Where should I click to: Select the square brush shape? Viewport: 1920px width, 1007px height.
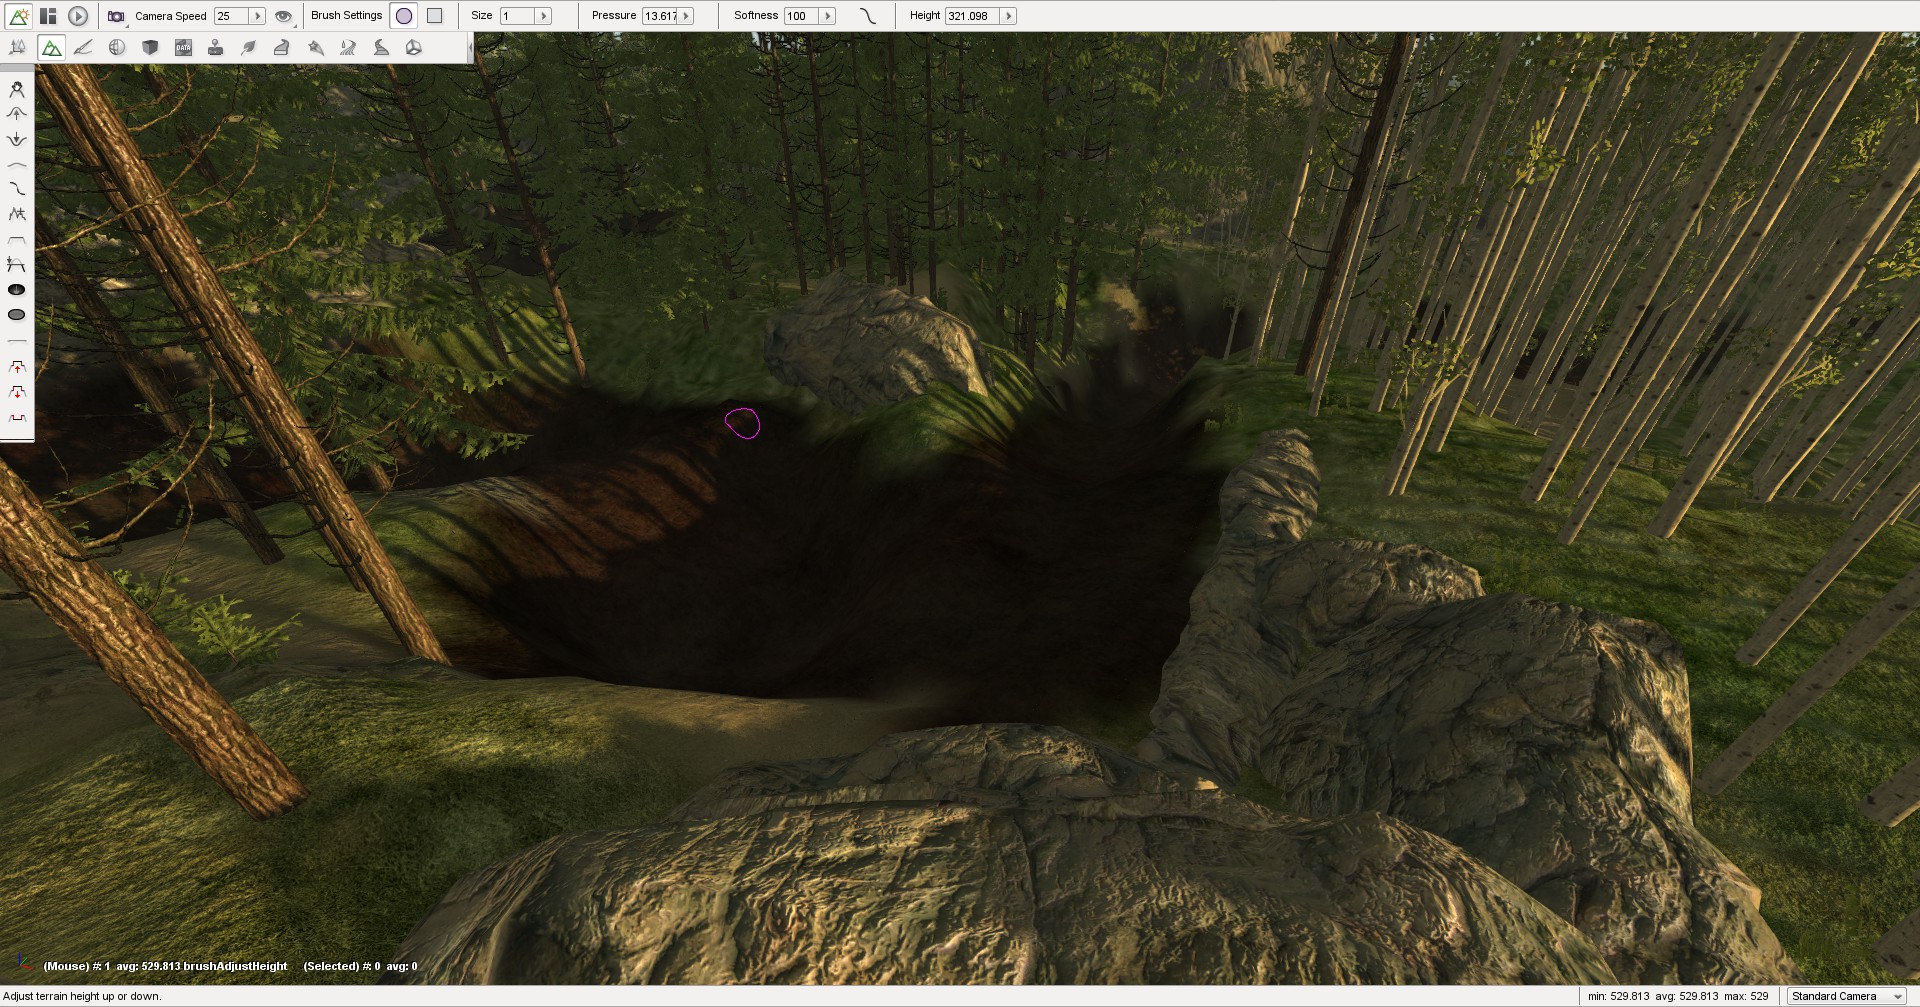click(x=435, y=16)
